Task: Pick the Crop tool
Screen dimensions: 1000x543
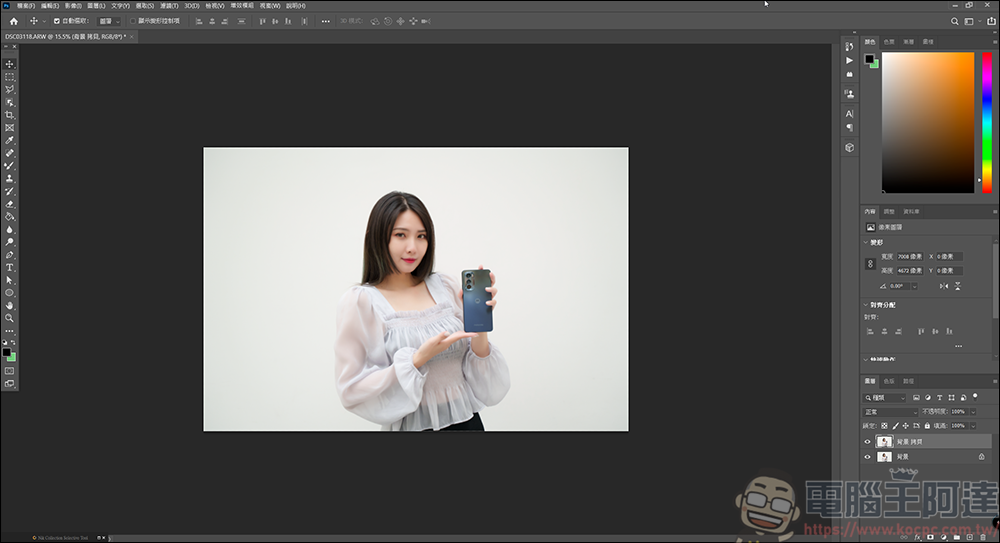Action: point(10,115)
